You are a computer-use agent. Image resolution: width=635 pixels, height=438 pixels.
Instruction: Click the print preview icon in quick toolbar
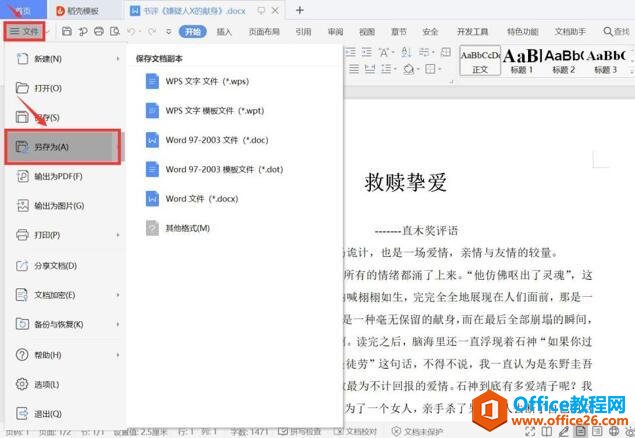115,31
